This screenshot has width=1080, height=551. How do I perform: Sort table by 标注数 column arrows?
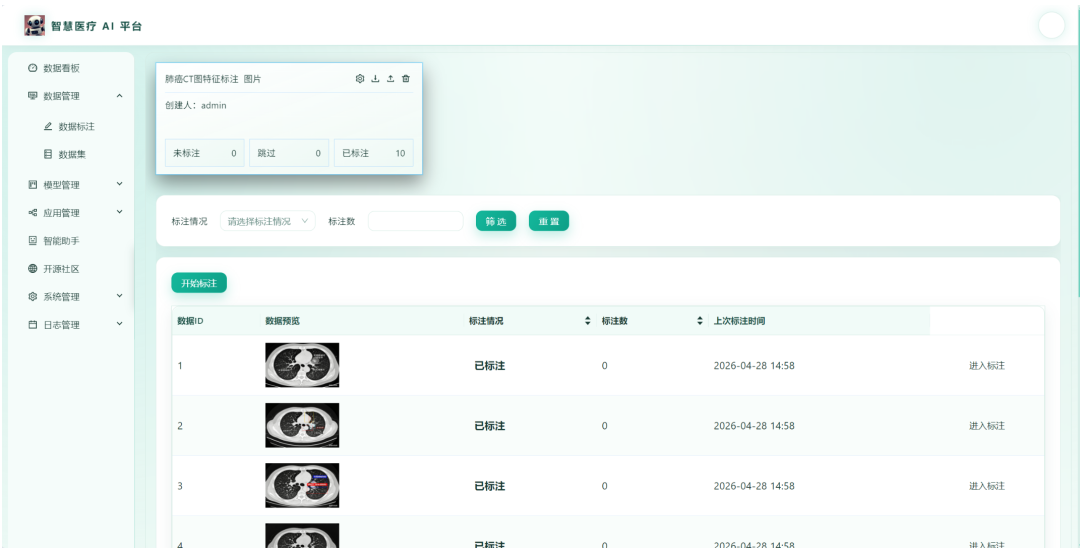tap(699, 321)
